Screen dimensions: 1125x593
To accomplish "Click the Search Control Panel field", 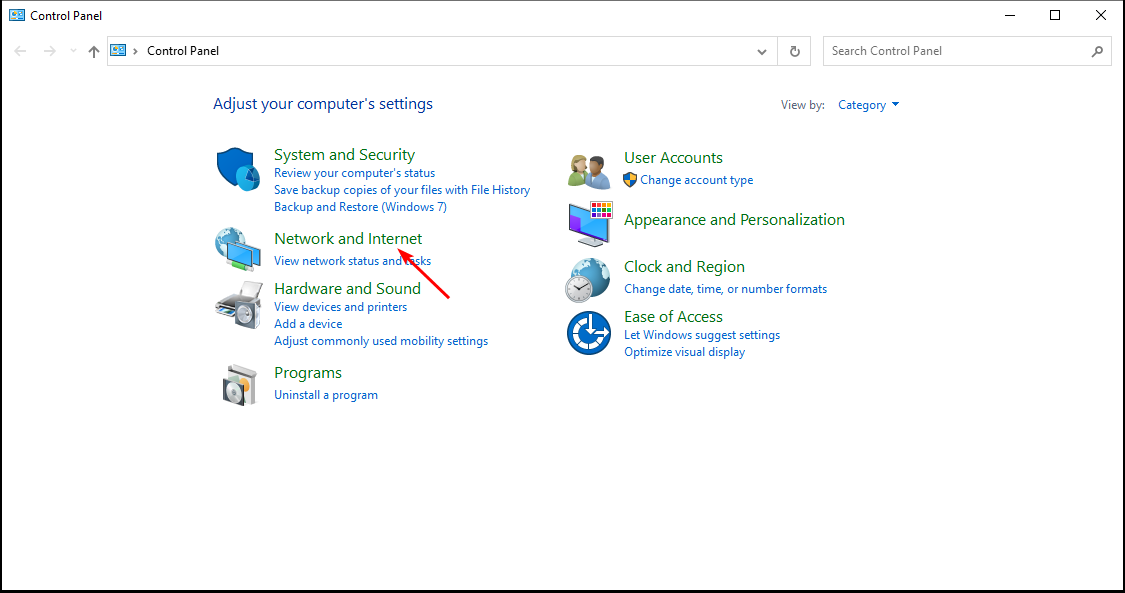I will point(955,51).
